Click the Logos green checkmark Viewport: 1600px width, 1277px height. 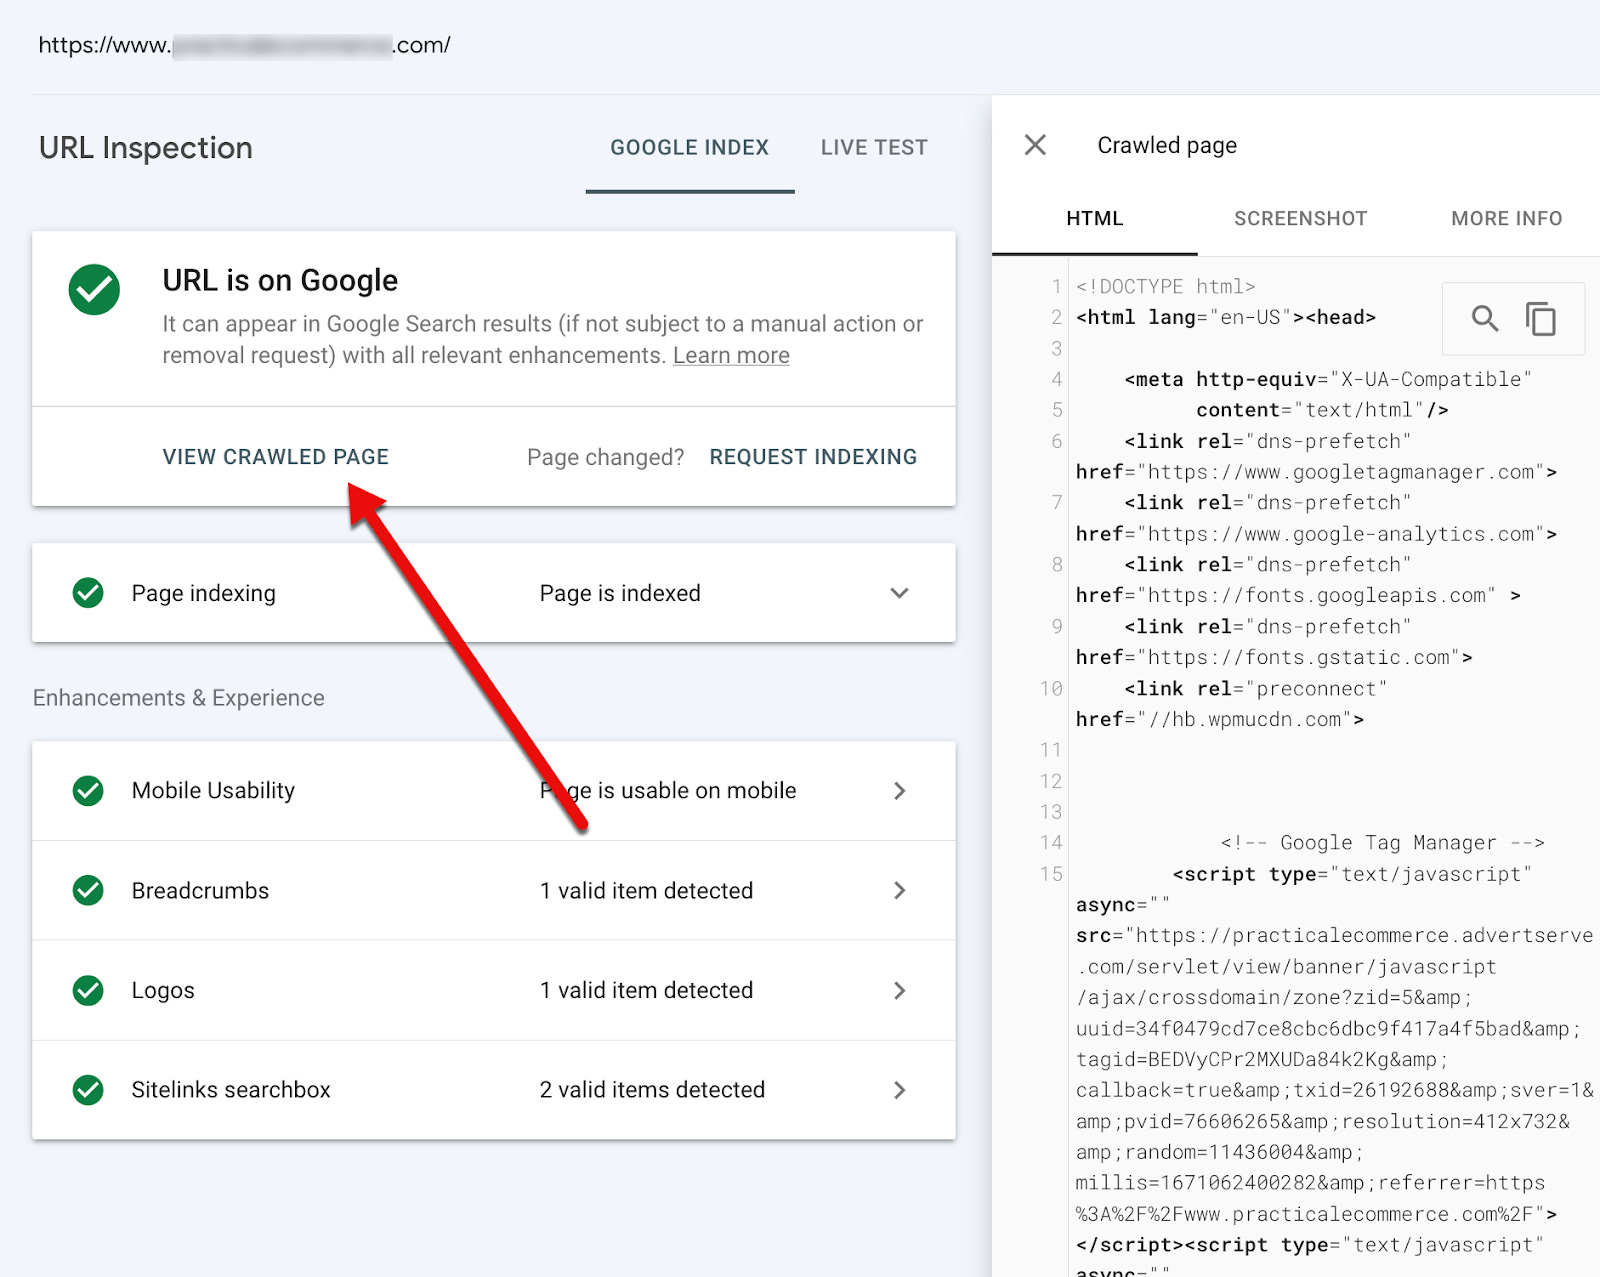coord(88,990)
